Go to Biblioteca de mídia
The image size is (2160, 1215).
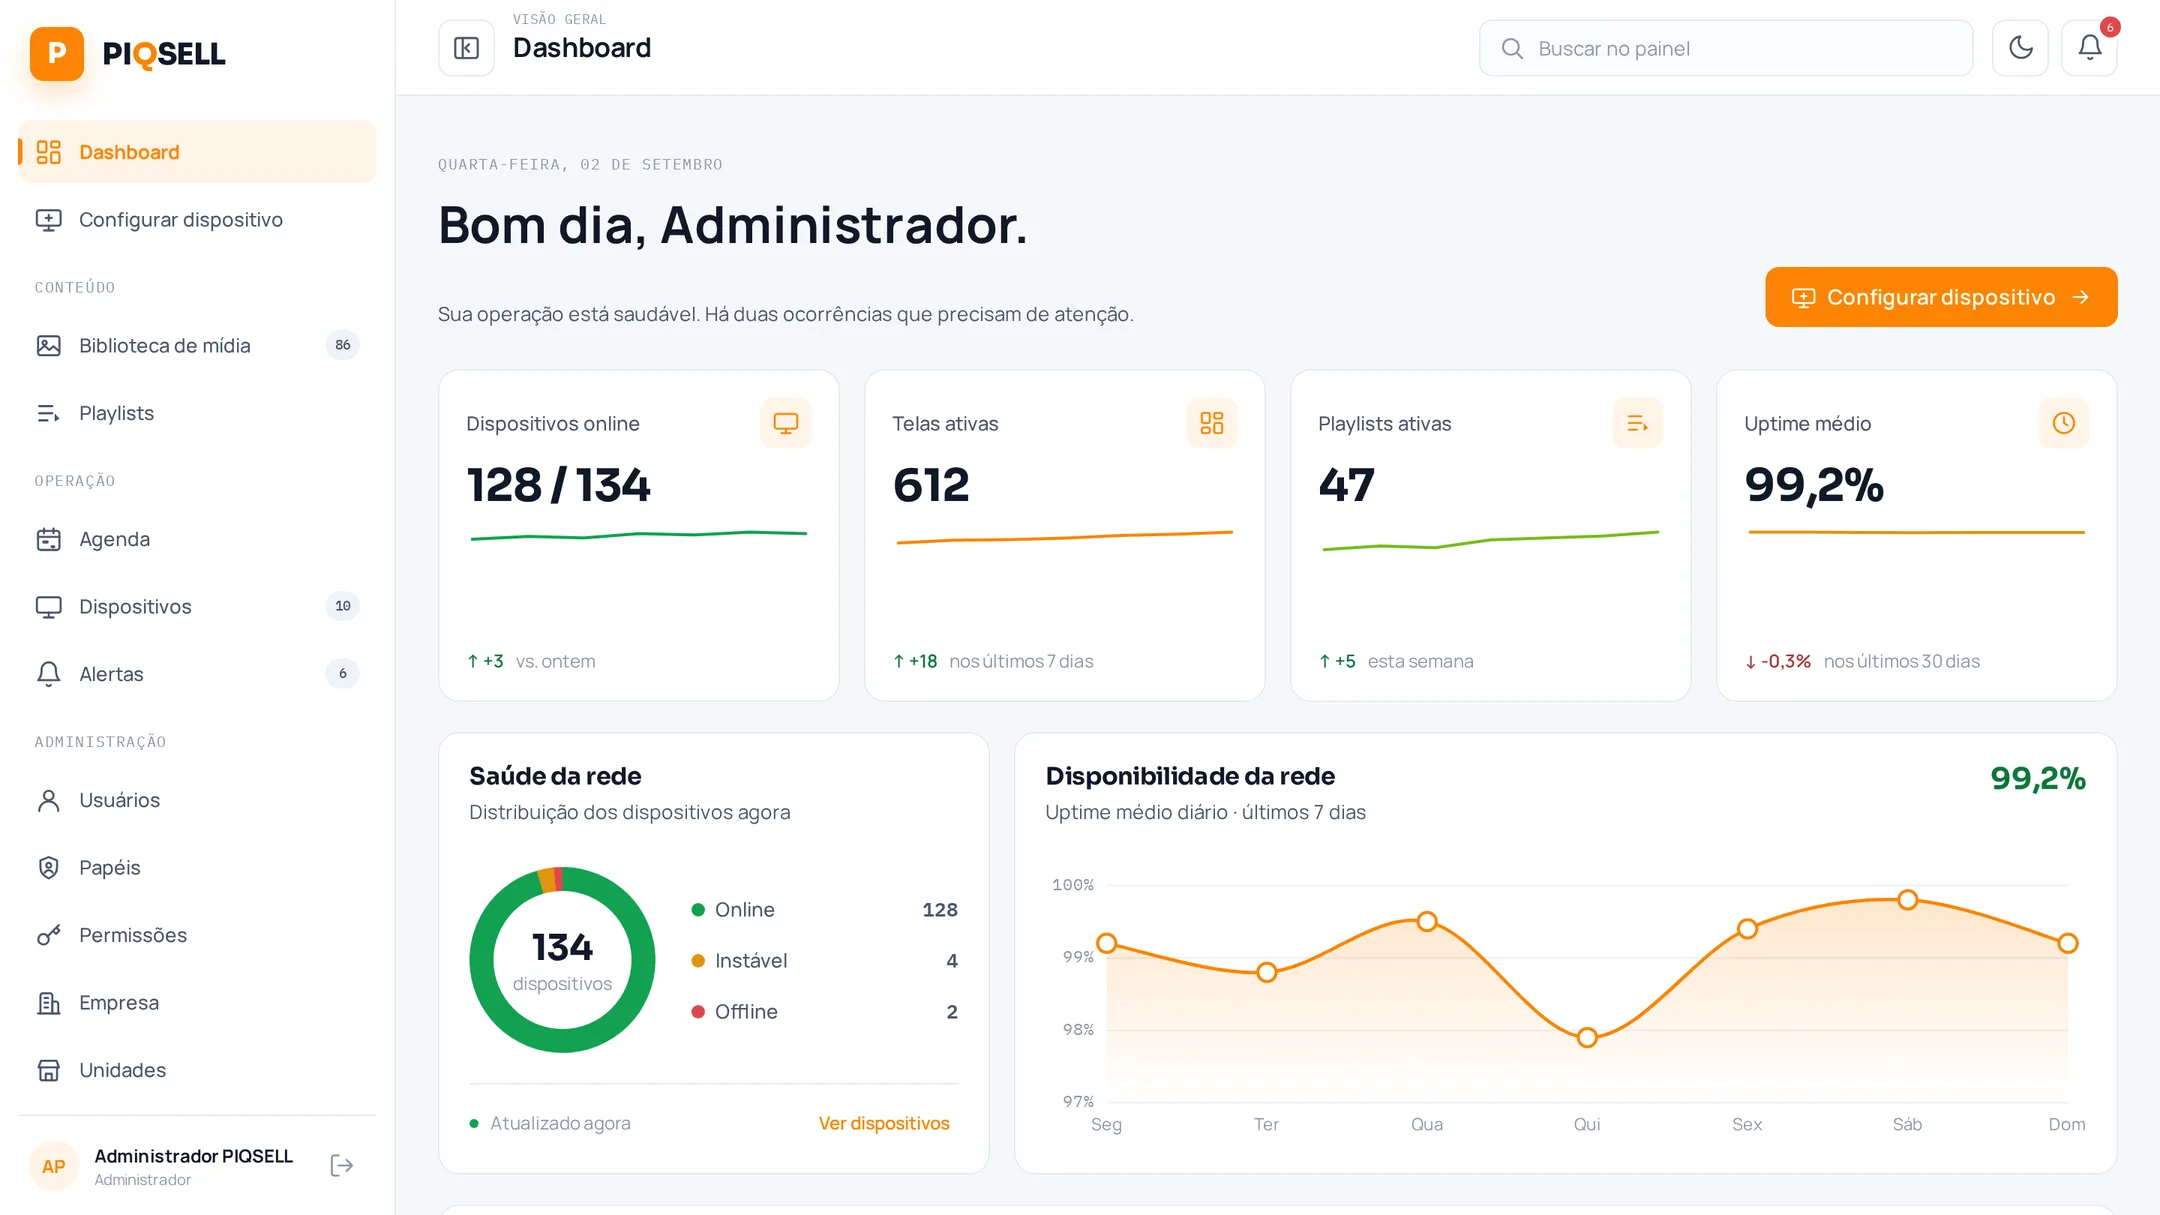[197, 345]
